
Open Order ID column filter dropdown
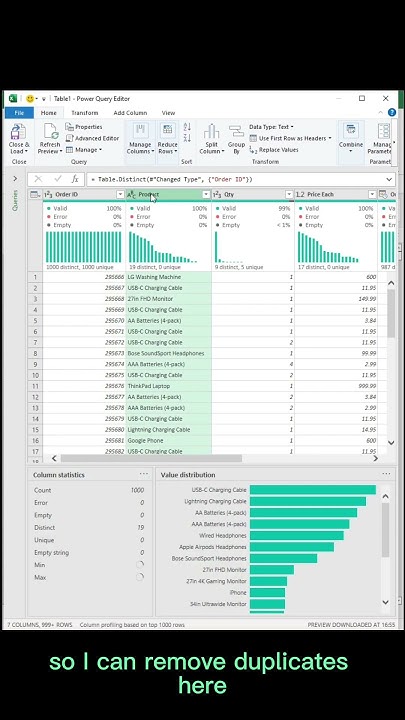[120, 195]
